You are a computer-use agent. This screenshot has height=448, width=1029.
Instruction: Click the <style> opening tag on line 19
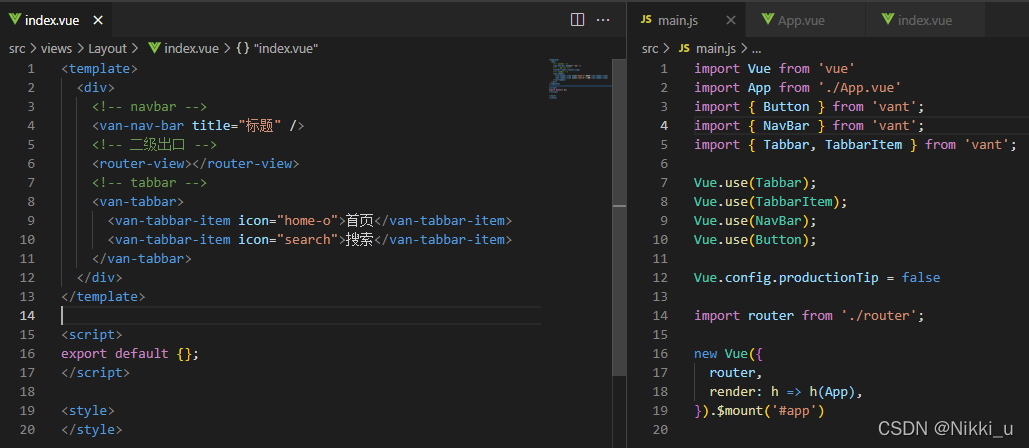[x=88, y=411]
